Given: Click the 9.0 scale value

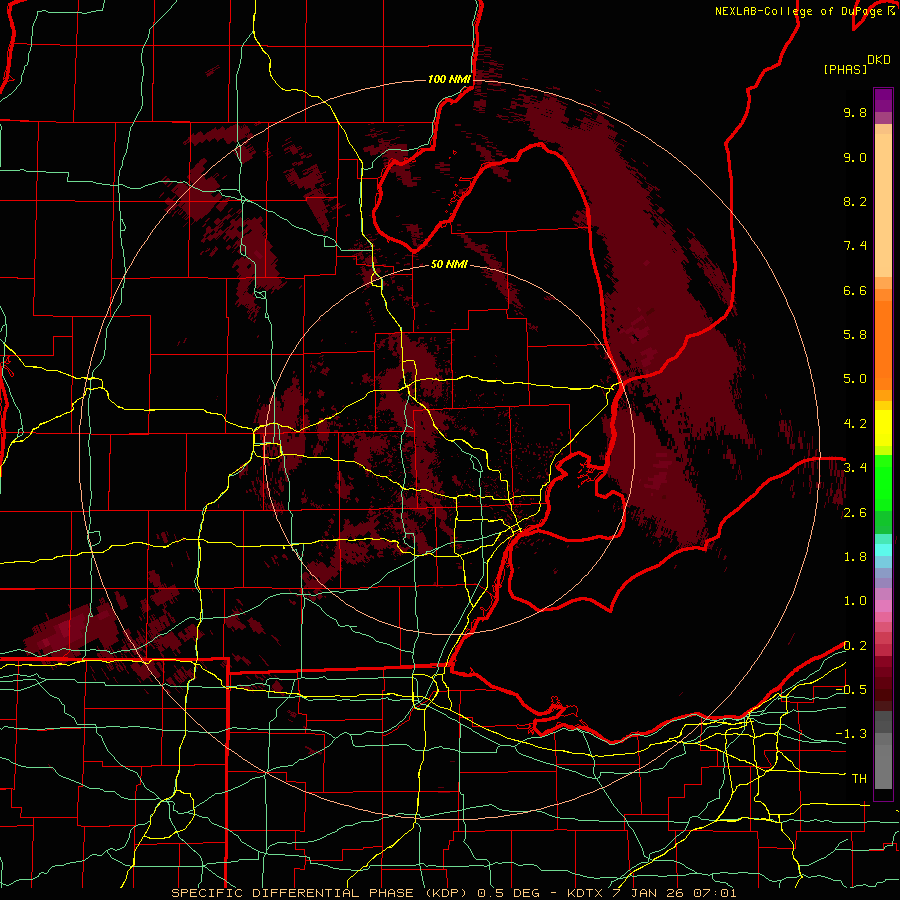Looking at the screenshot, I should tap(855, 157).
